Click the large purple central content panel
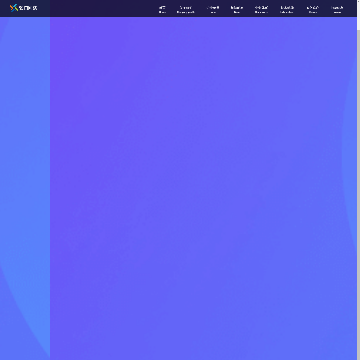 click(x=203, y=188)
